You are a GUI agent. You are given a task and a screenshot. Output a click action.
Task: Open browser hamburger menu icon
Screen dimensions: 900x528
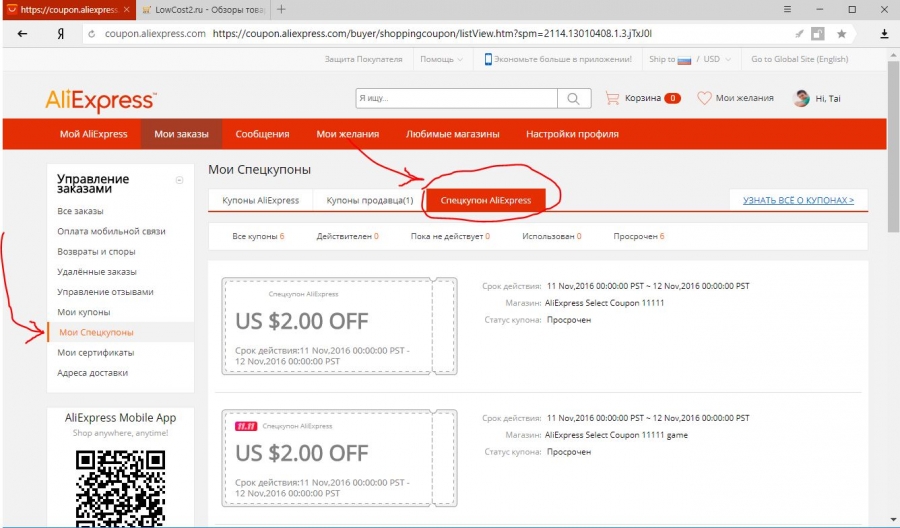tap(788, 9)
